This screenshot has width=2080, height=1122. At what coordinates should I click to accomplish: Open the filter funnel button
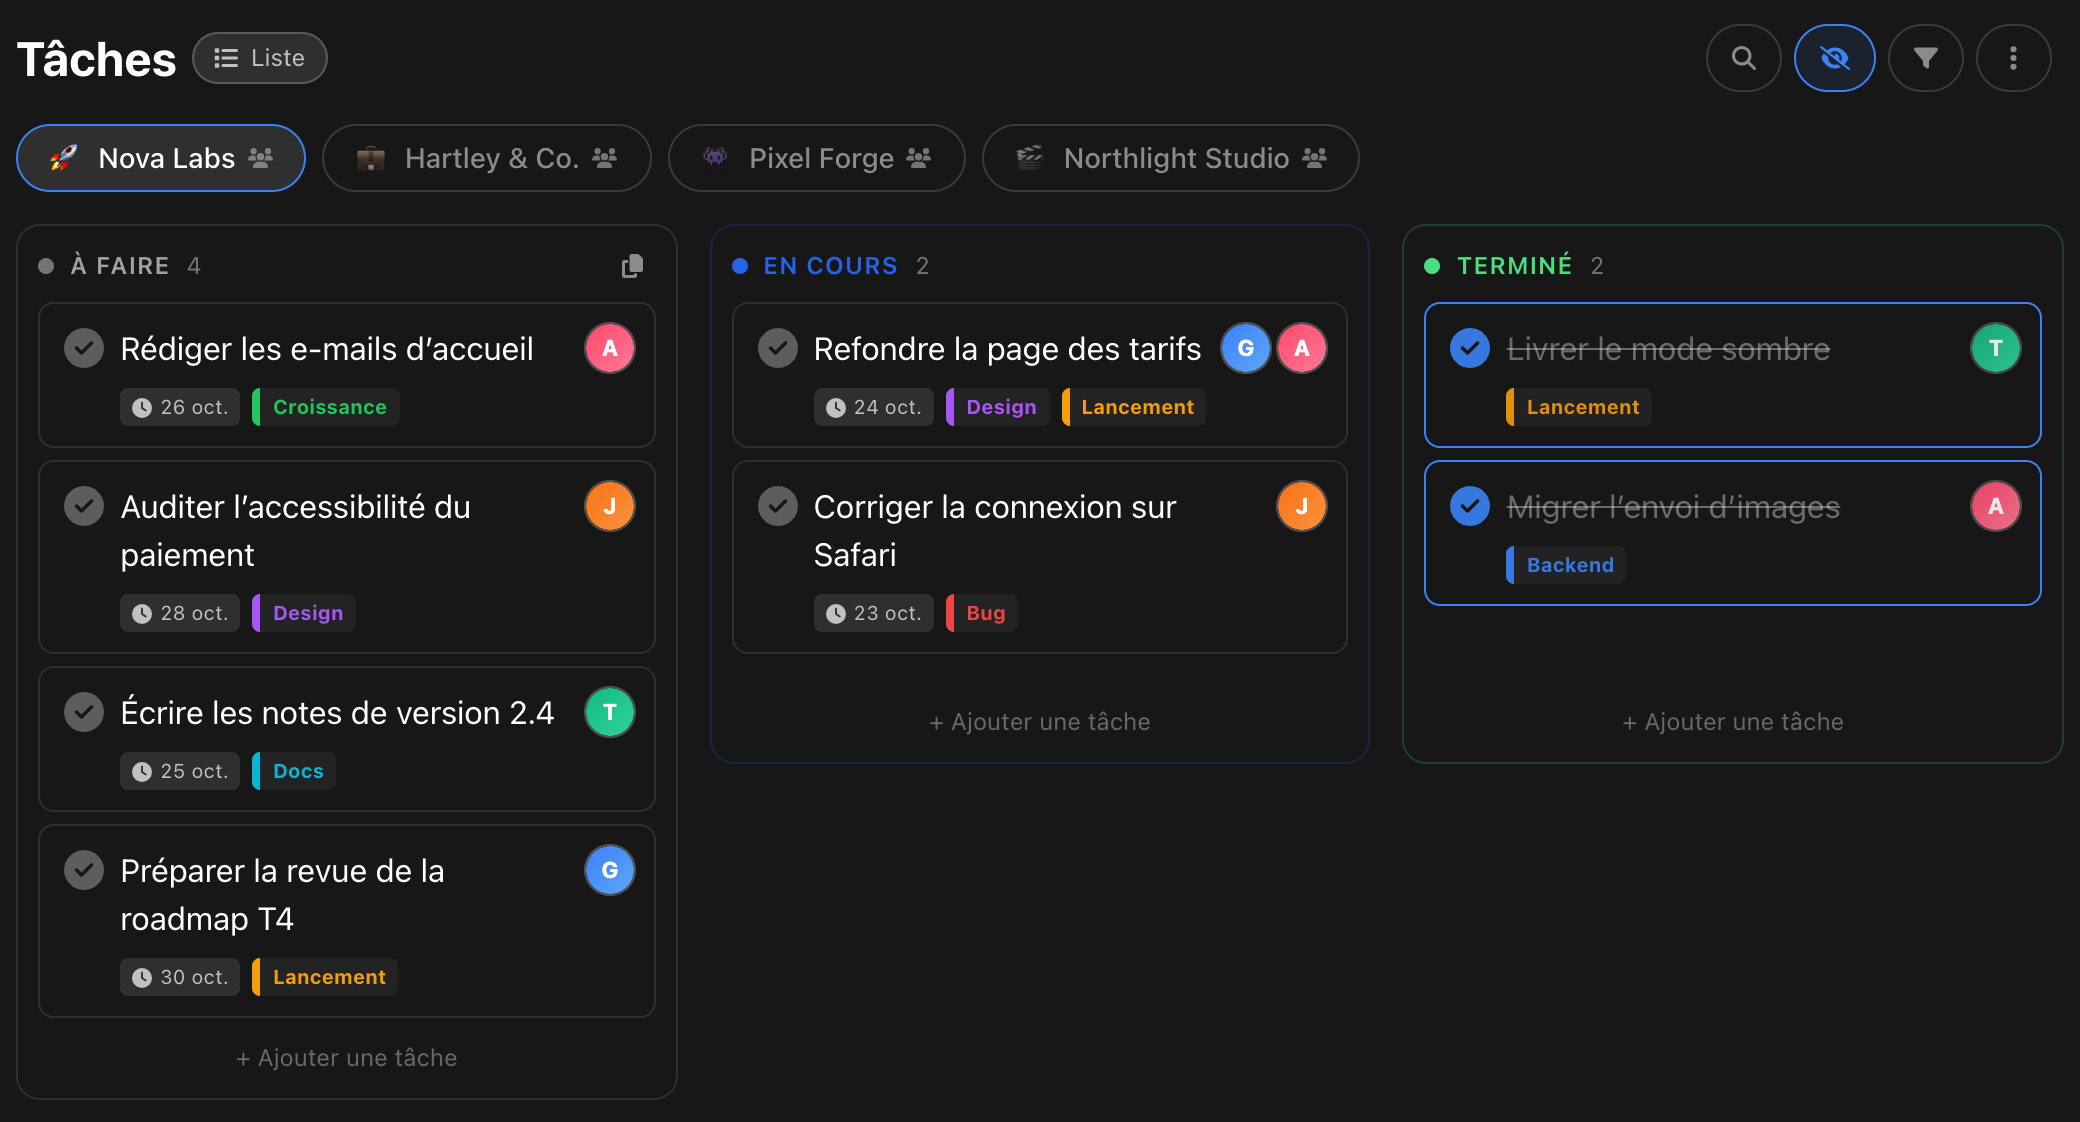coord(1925,58)
